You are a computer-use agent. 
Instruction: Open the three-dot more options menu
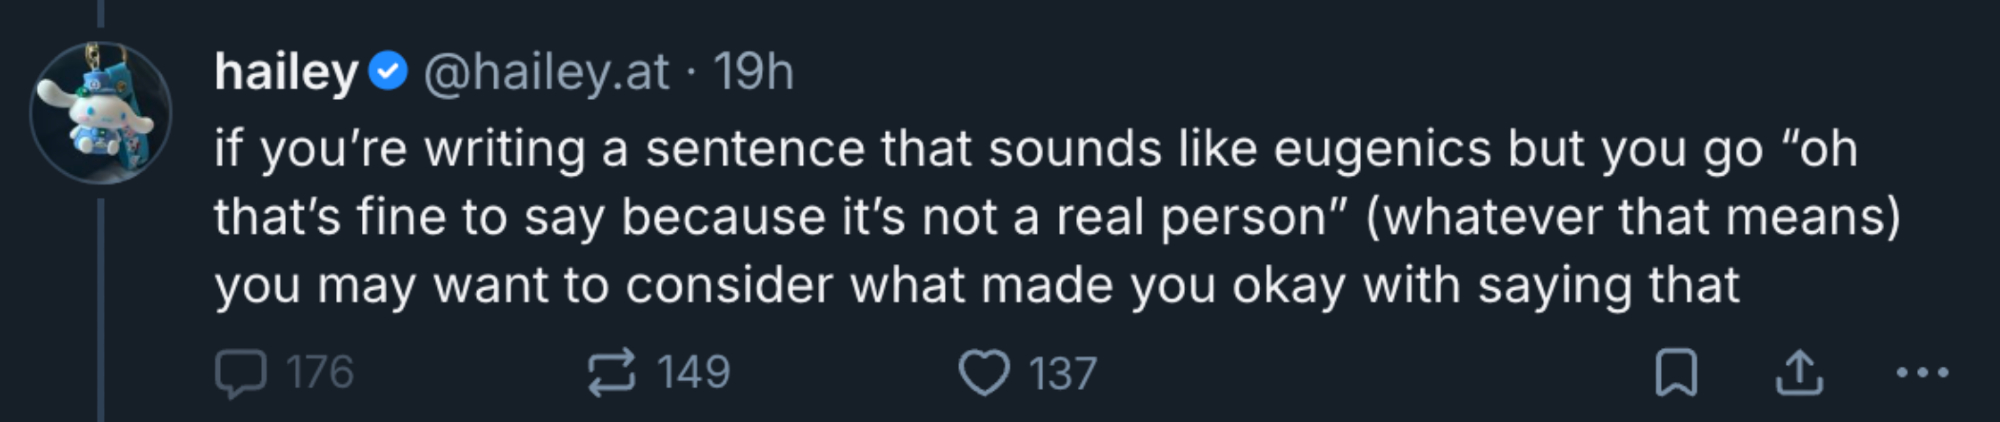point(1922,373)
